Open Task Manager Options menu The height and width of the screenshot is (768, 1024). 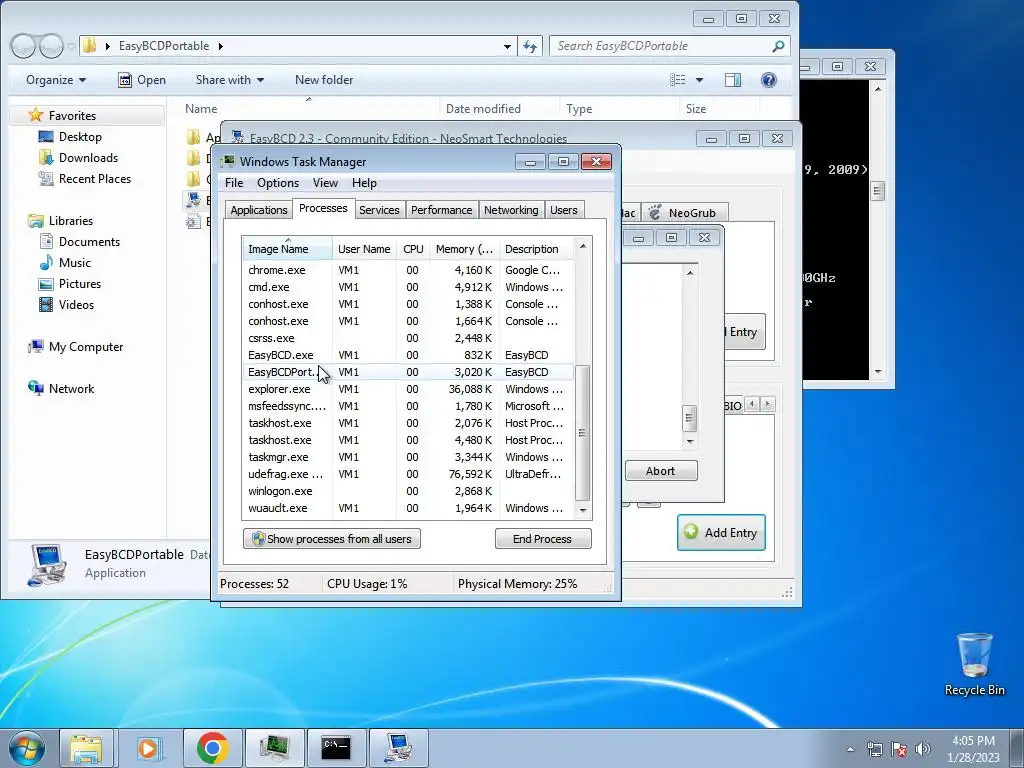pos(278,183)
